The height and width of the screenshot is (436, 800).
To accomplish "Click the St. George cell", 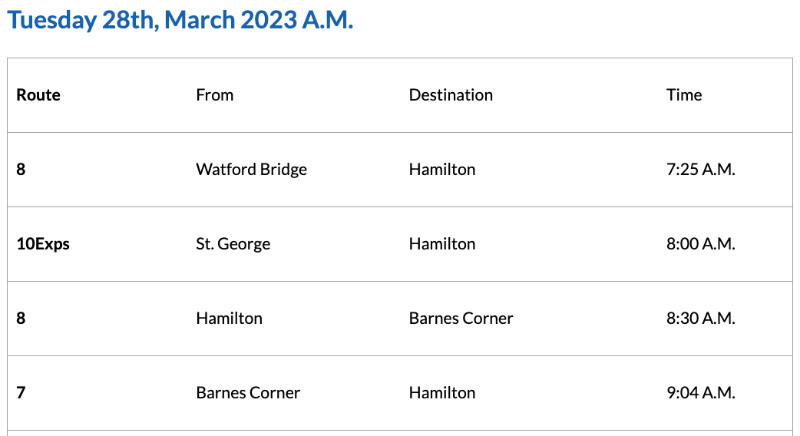I will (233, 244).
